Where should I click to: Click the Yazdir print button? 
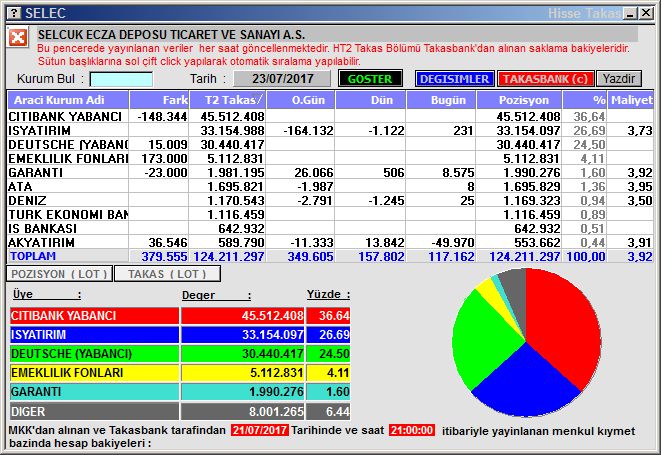618,79
